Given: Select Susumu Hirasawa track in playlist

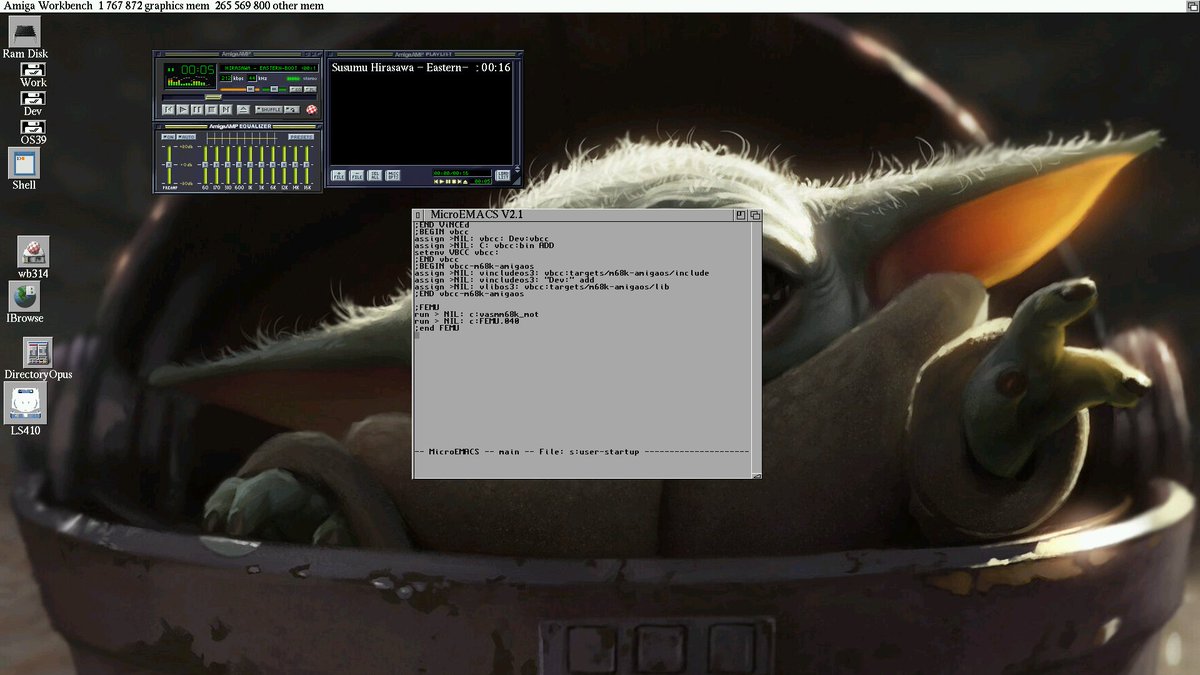Looking at the screenshot, I should point(421,68).
